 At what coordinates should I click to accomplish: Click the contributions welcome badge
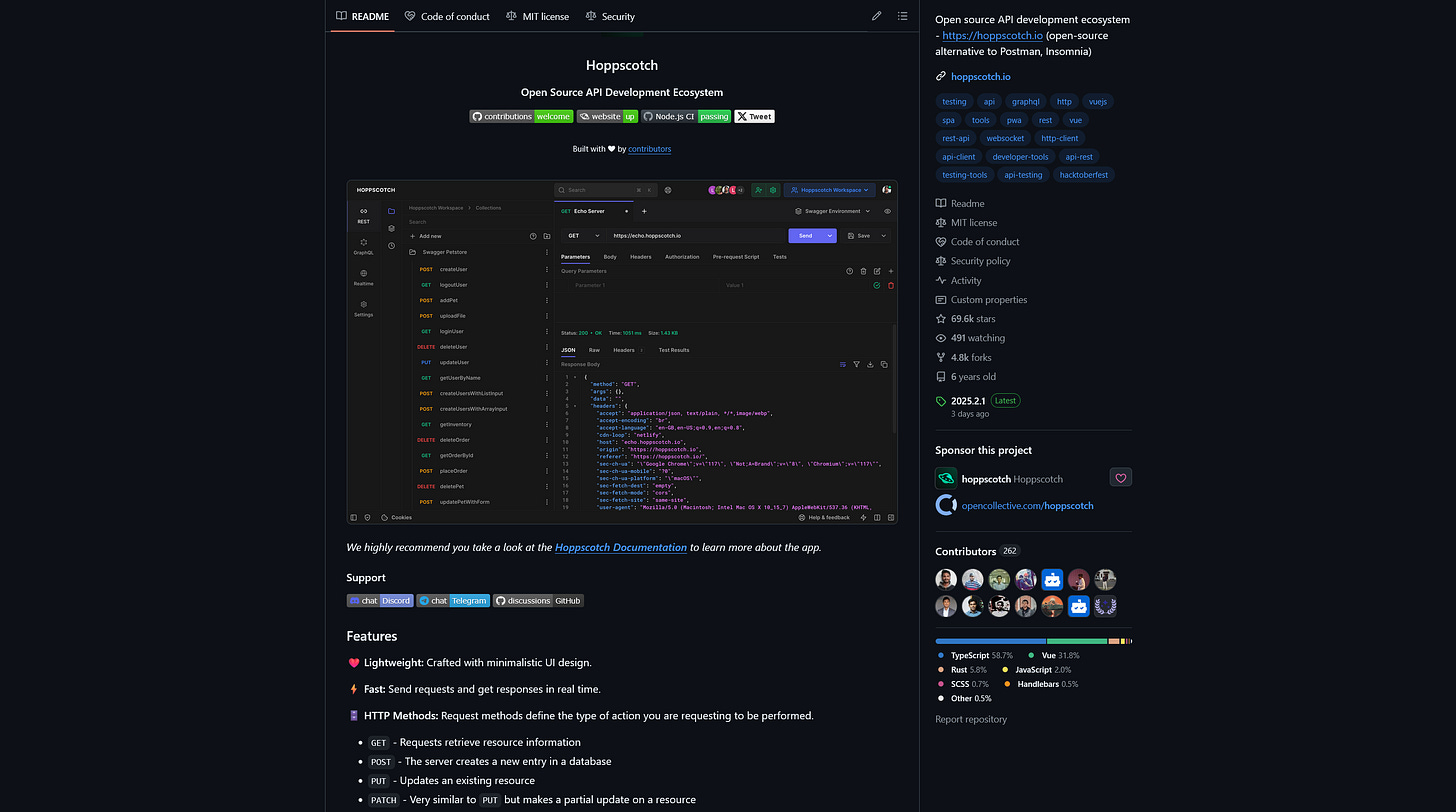521,116
